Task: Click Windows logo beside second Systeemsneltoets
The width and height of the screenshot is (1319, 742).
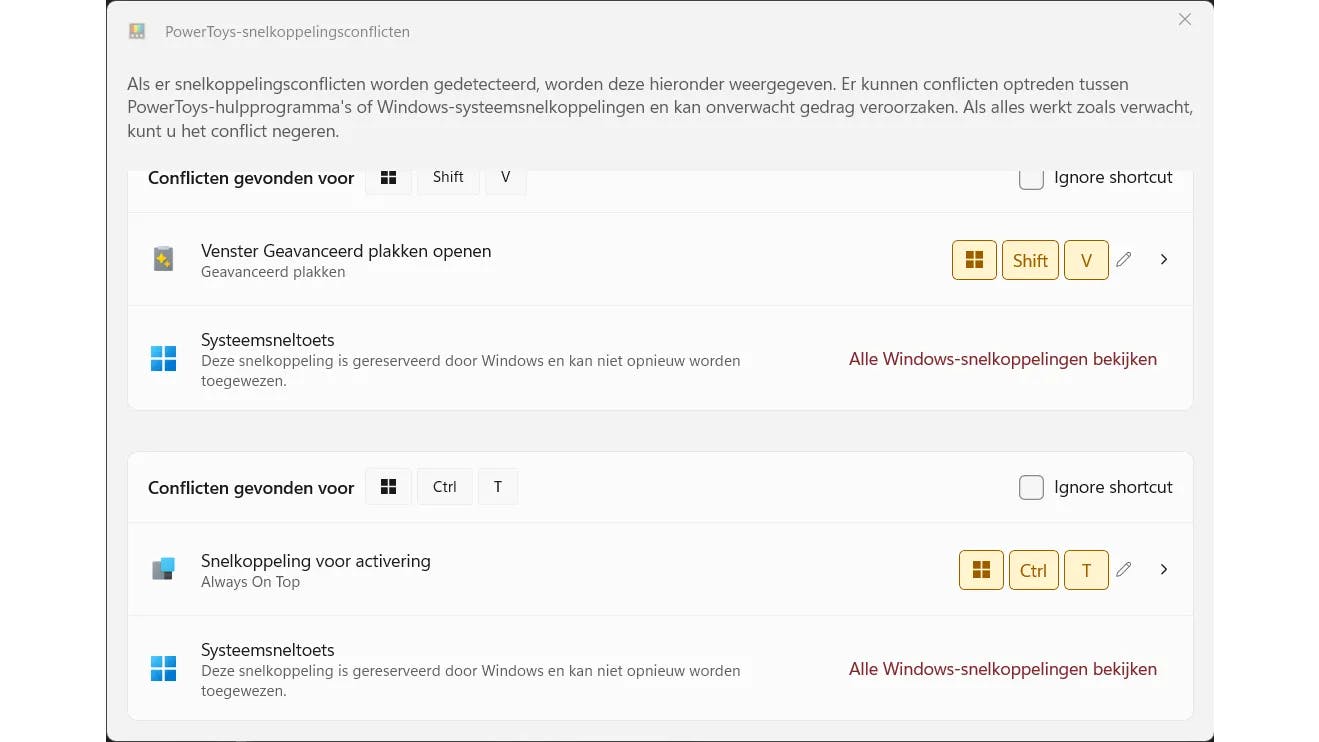Action: pyautogui.click(x=163, y=668)
